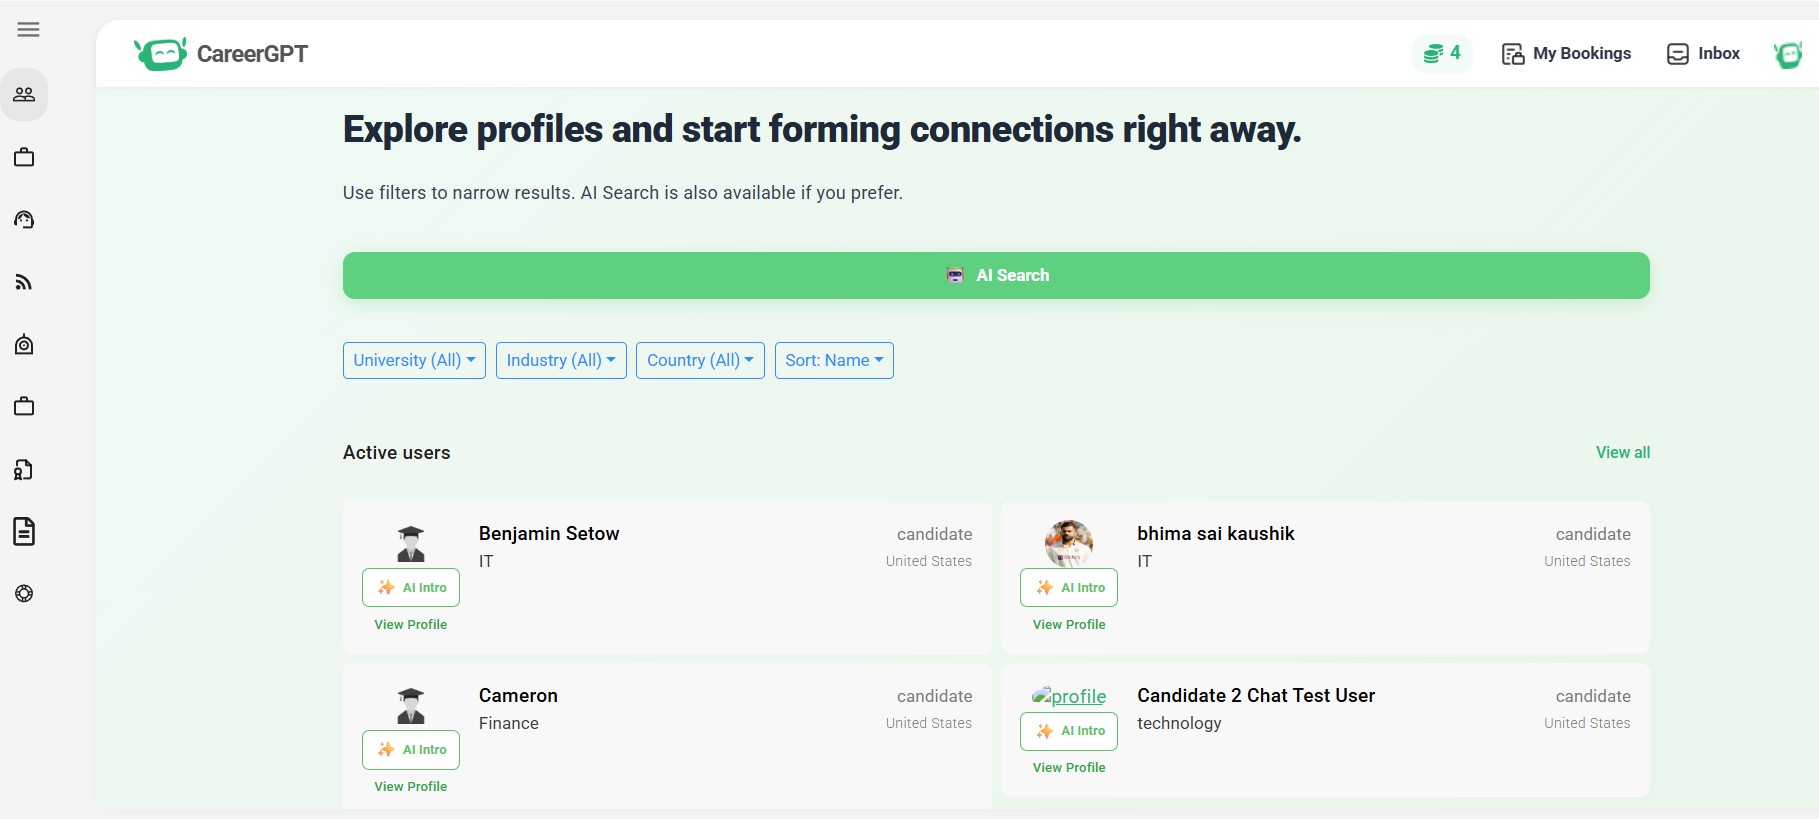Open the help lifebuoy icon at sidebar bottom

(x=24, y=594)
